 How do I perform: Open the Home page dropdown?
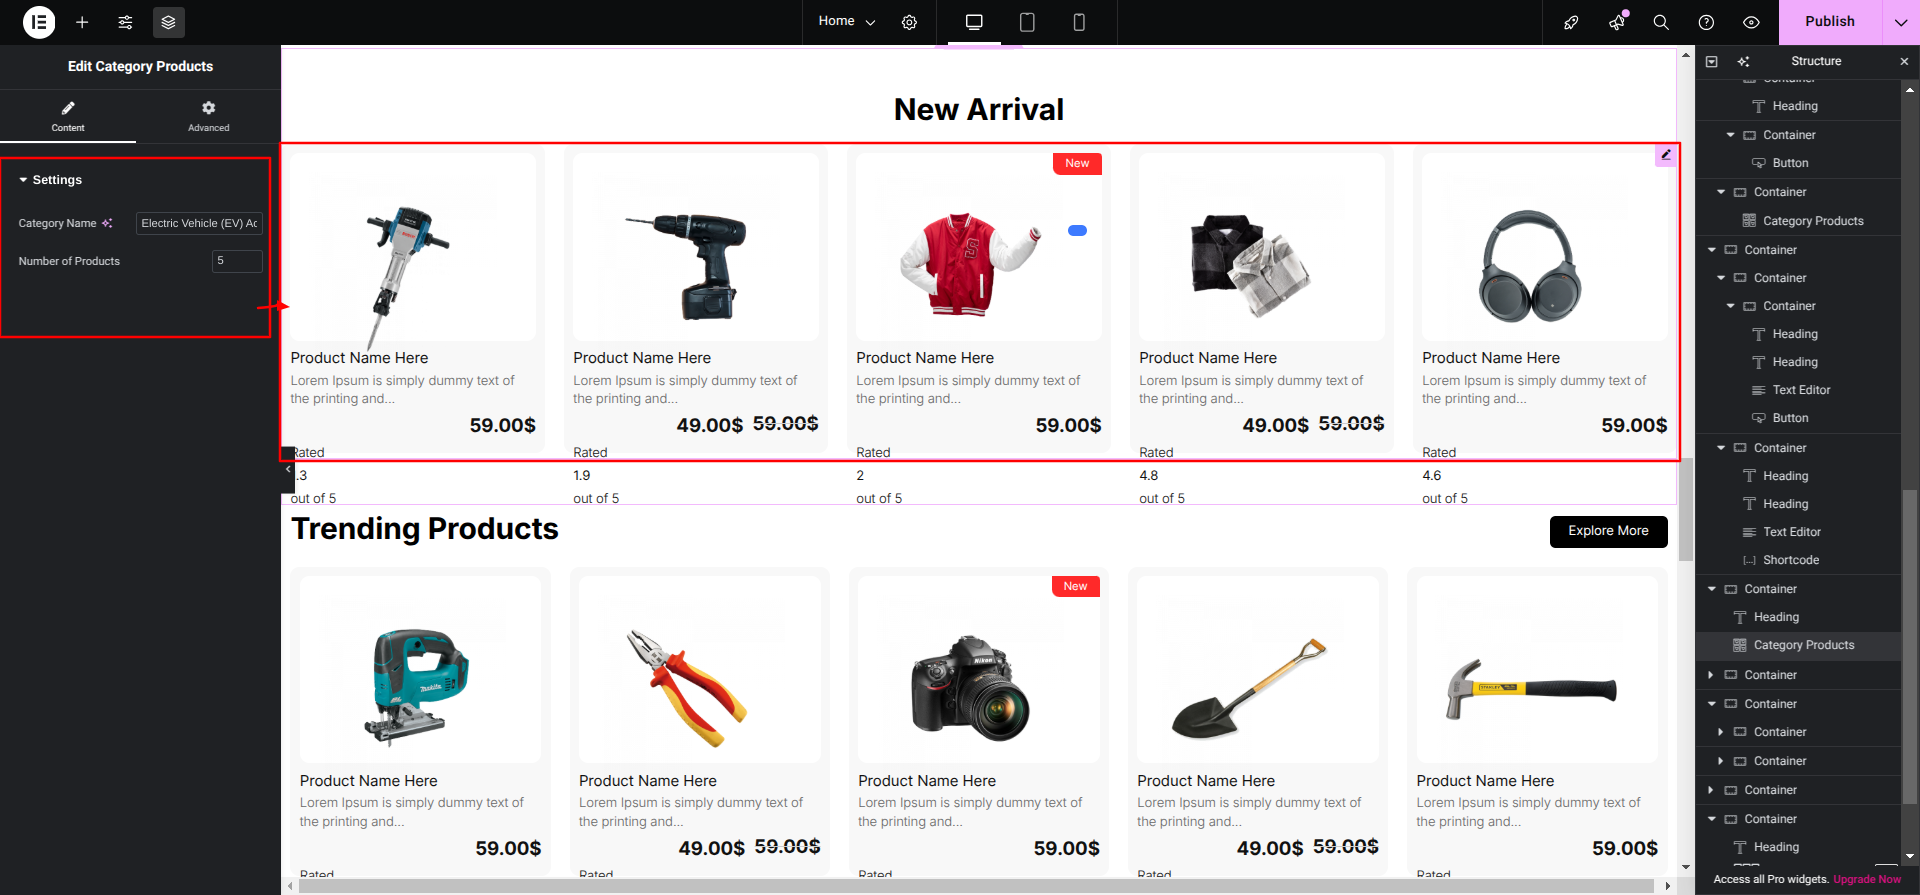(846, 21)
